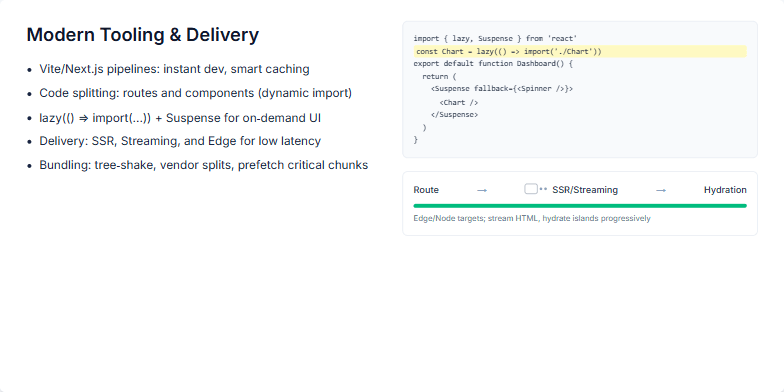Click the "import { lazy, Suspense }" code line
784x392 pixels.
click(x=496, y=38)
